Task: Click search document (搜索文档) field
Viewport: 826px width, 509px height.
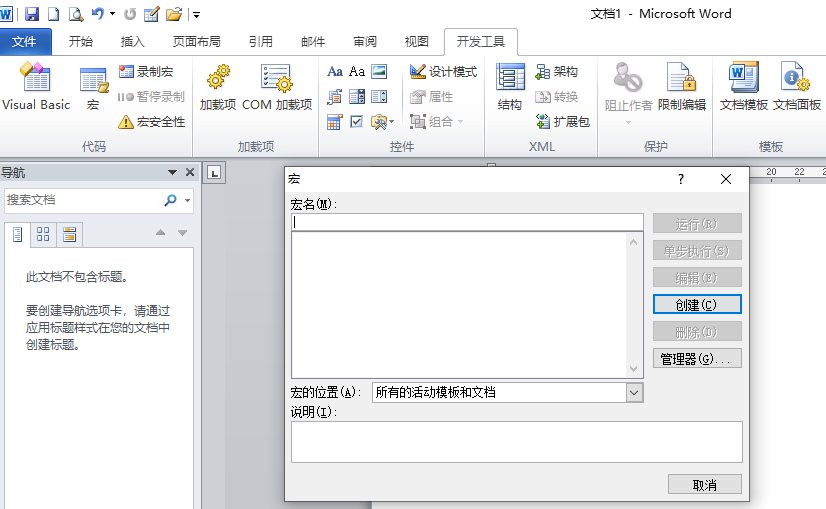Action: pyautogui.click(x=83, y=200)
